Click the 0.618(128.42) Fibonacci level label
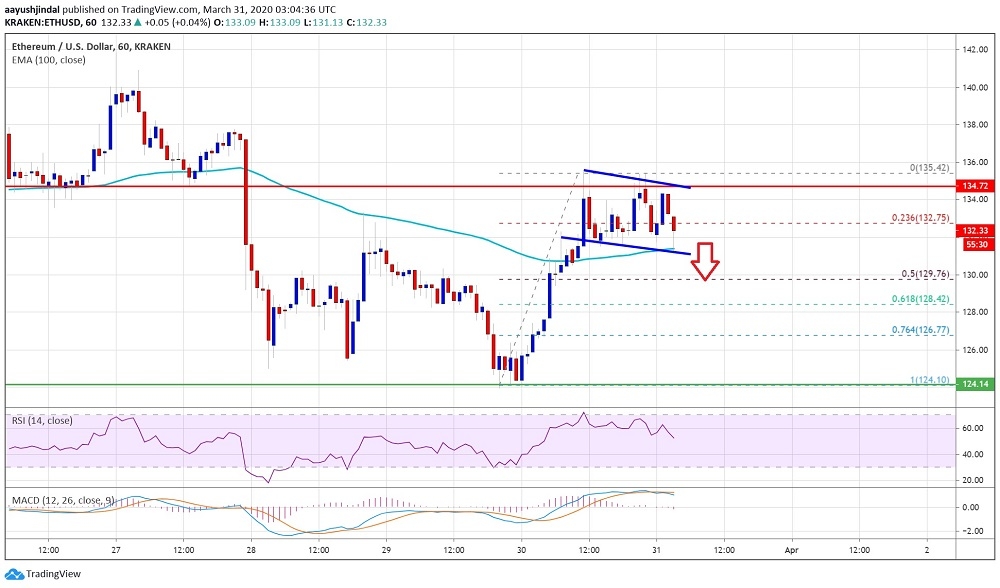This screenshot has height=588, width=1000. (920, 298)
